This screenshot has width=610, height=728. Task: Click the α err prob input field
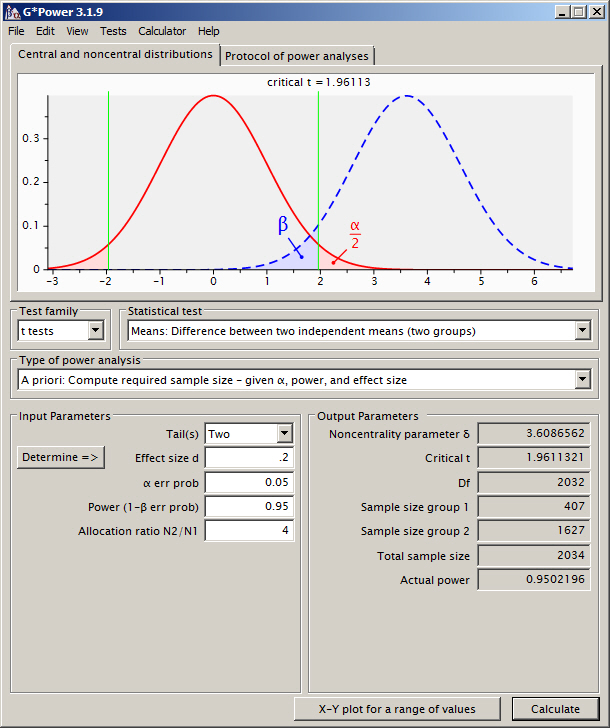249,482
